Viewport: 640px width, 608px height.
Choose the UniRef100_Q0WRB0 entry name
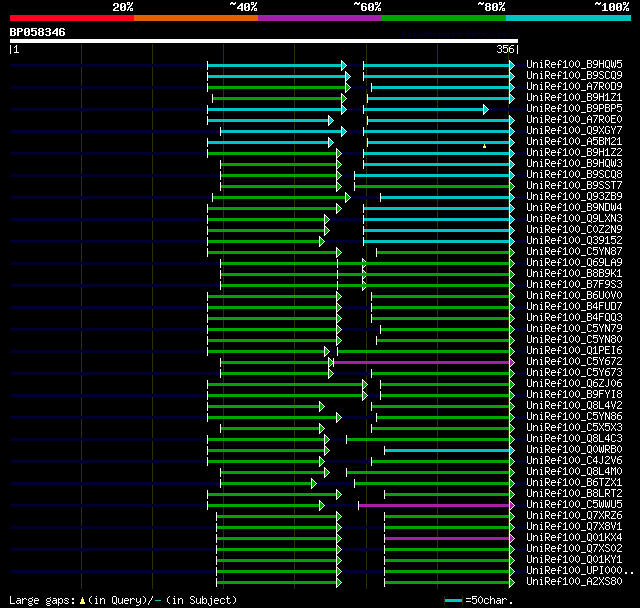tap(574, 450)
